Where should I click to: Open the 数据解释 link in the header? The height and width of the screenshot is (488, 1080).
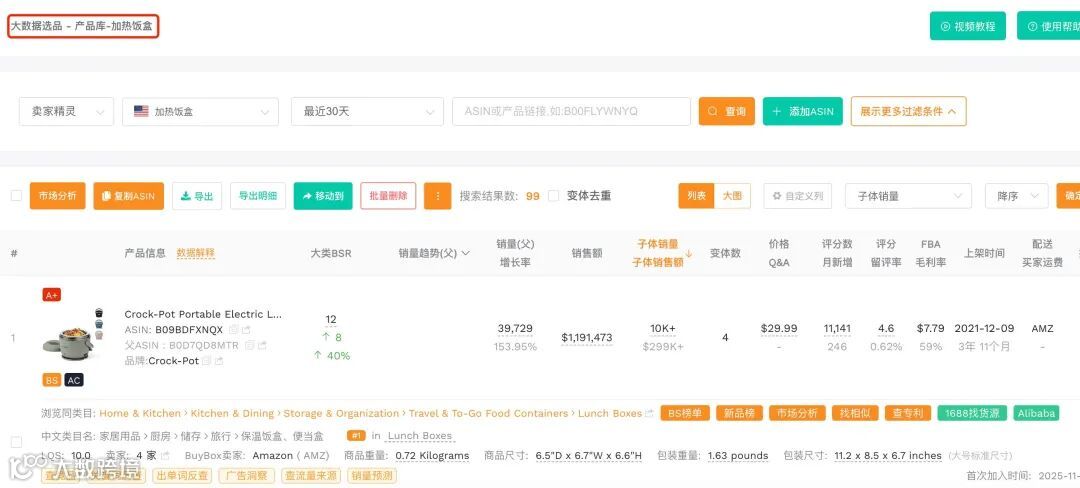(x=196, y=253)
